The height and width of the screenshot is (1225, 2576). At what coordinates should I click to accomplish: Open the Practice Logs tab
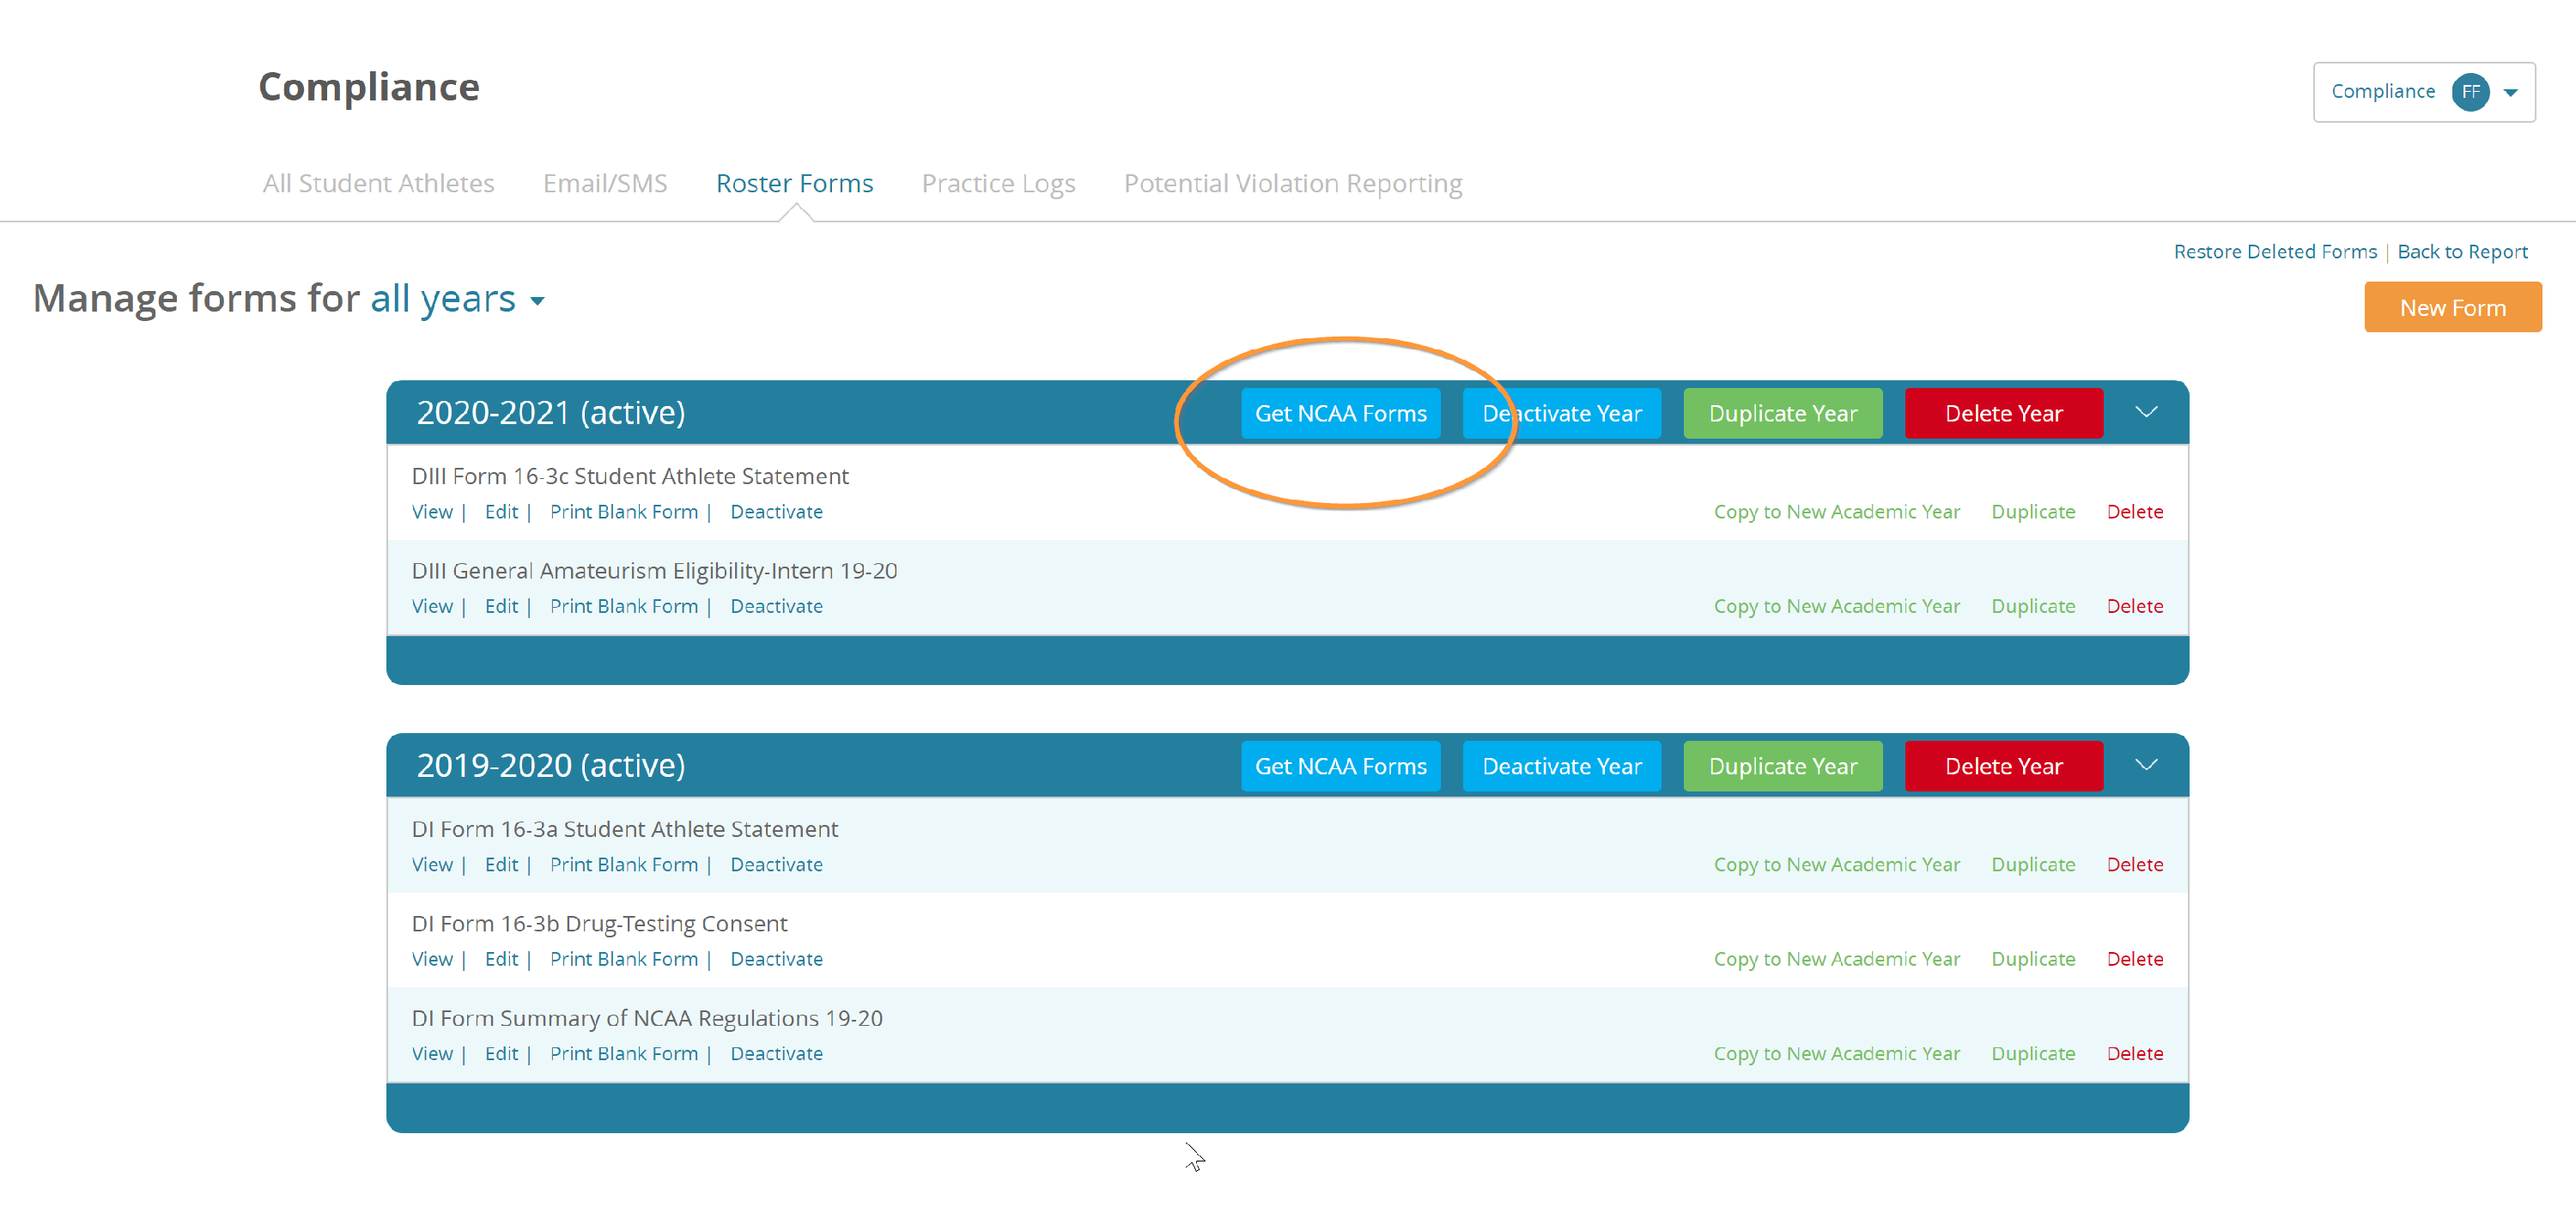tap(997, 183)
